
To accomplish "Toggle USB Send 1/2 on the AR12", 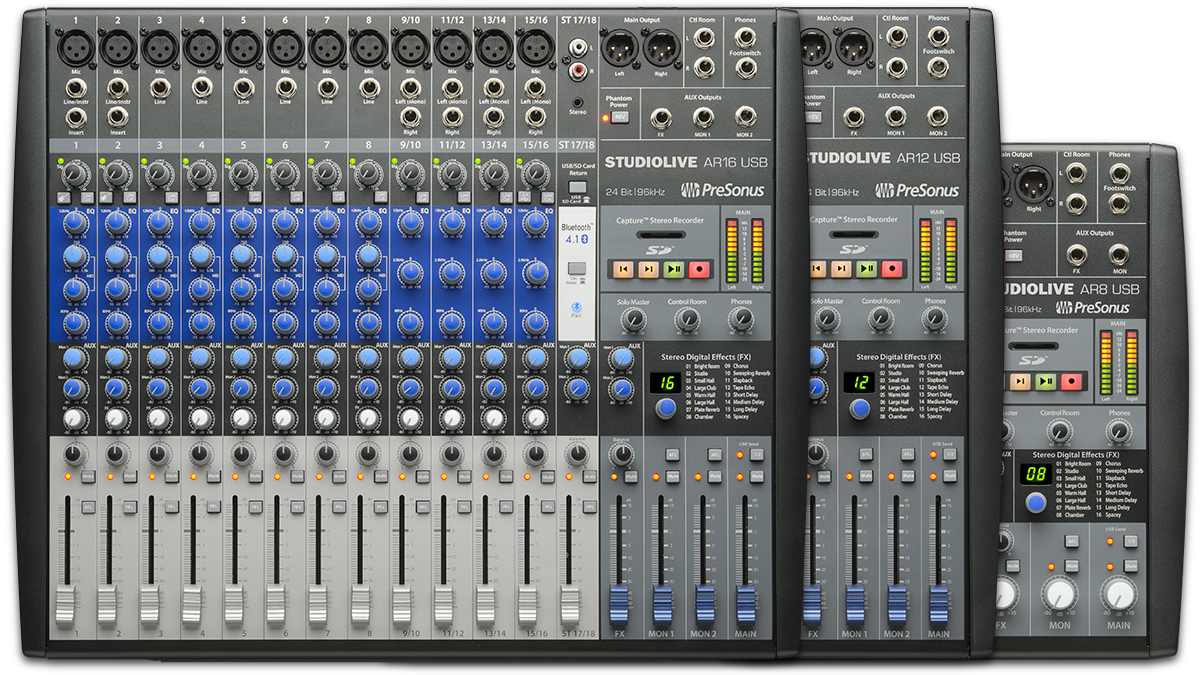I will (950, 454).
